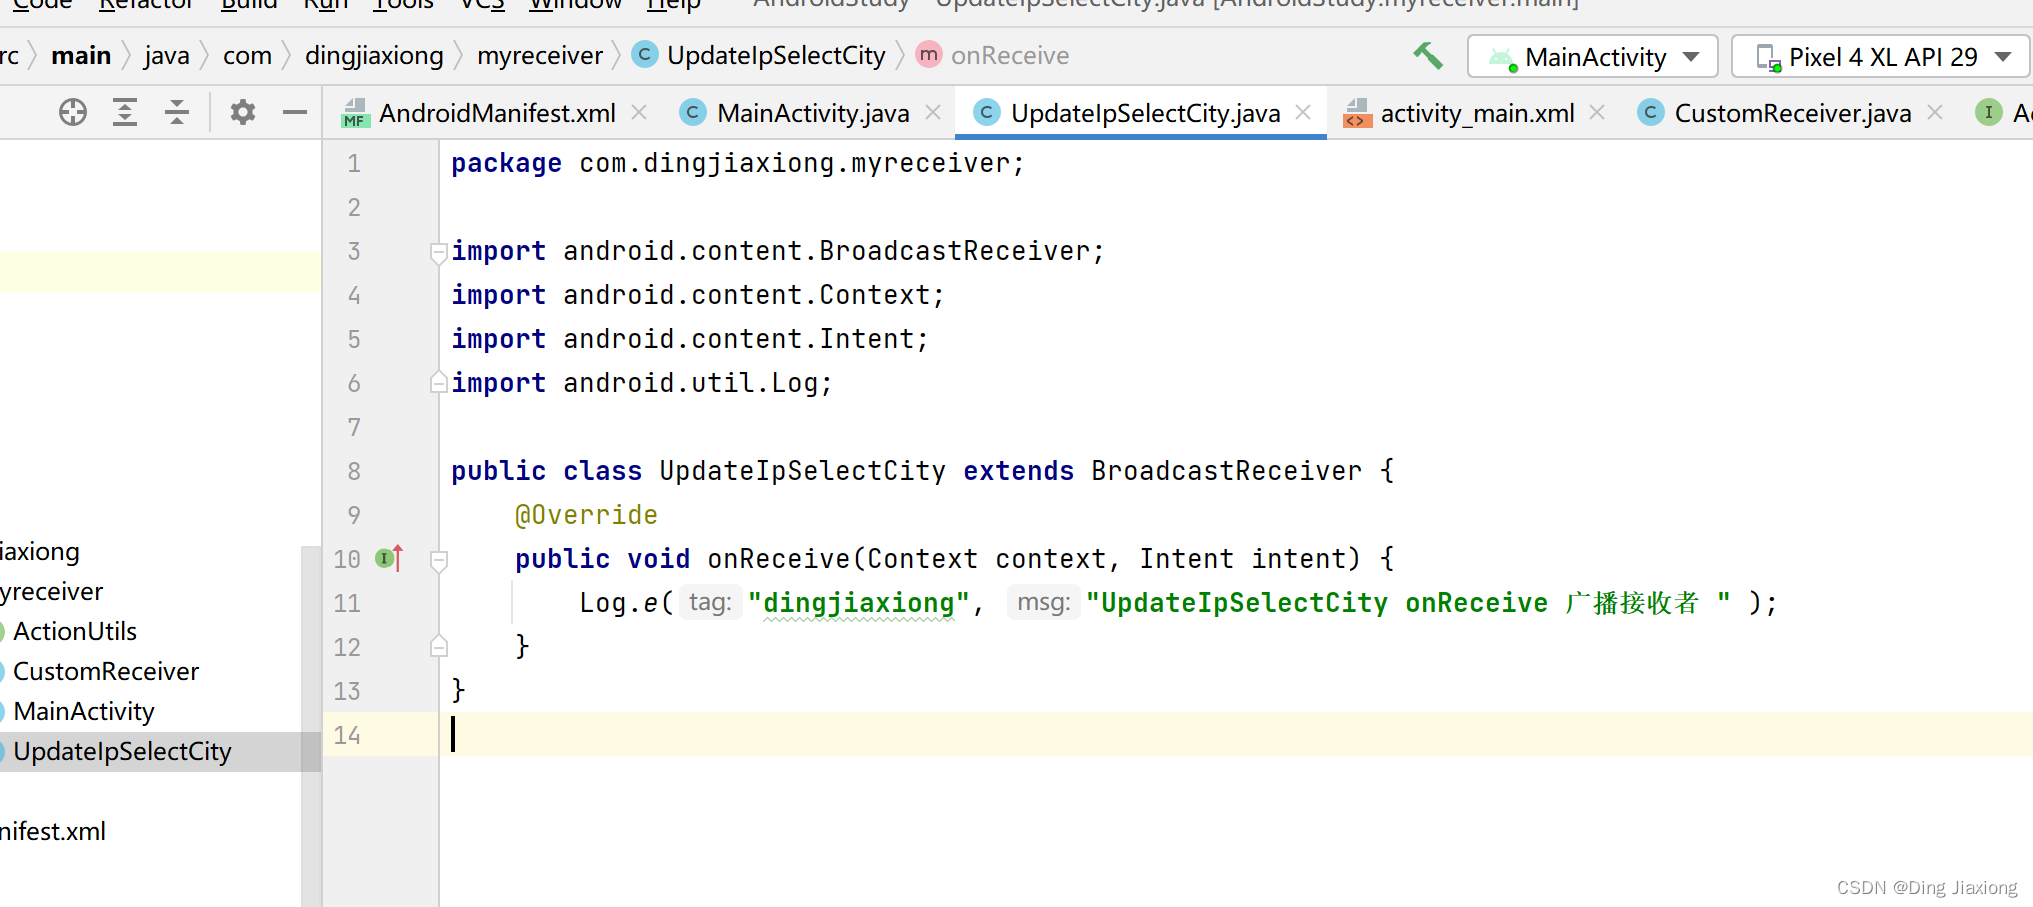Switch to the activity_main.xml tab
Screen dimensions: 2033x907
pos(1477,113)
